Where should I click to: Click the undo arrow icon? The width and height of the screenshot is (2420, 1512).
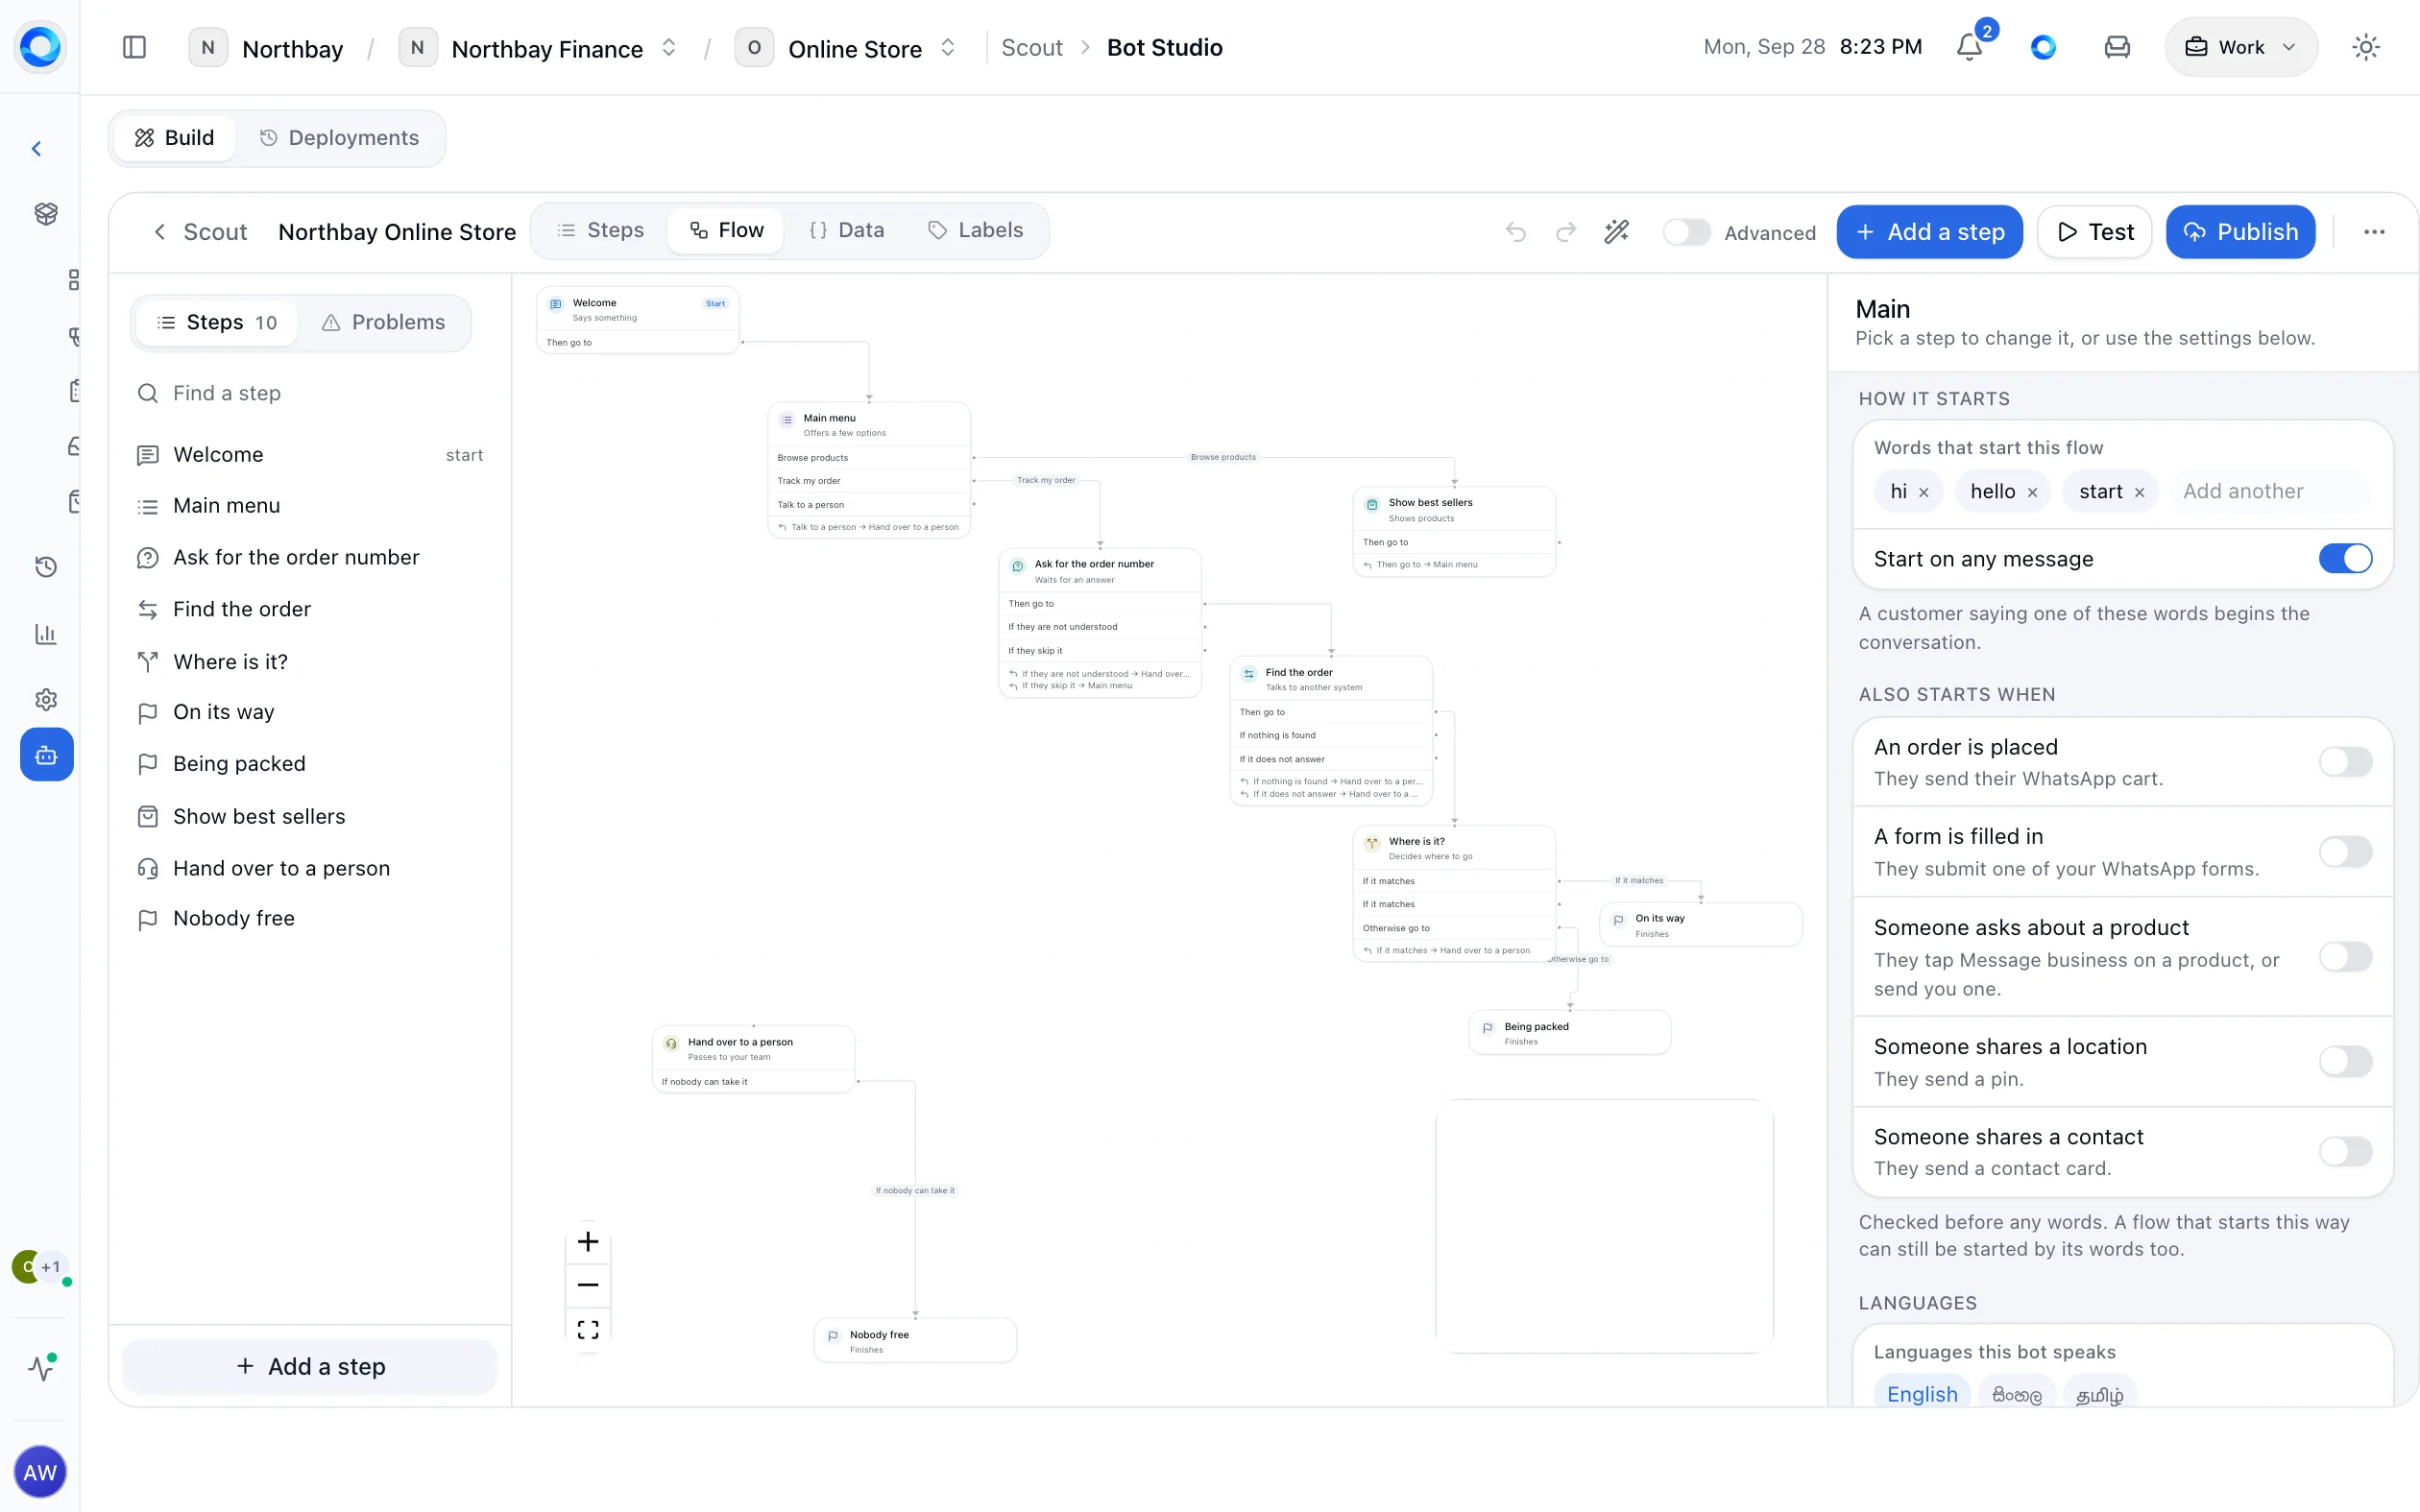(x=1516, y=232)
